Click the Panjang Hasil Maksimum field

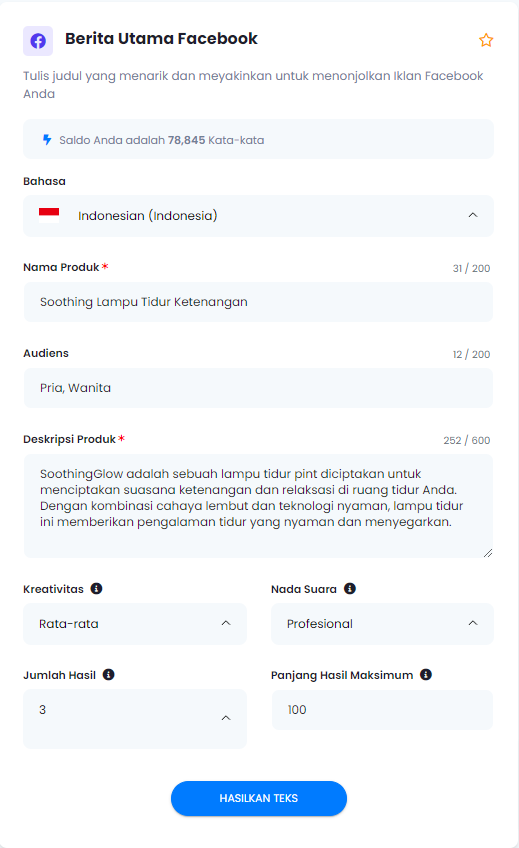tap(382, 710)
